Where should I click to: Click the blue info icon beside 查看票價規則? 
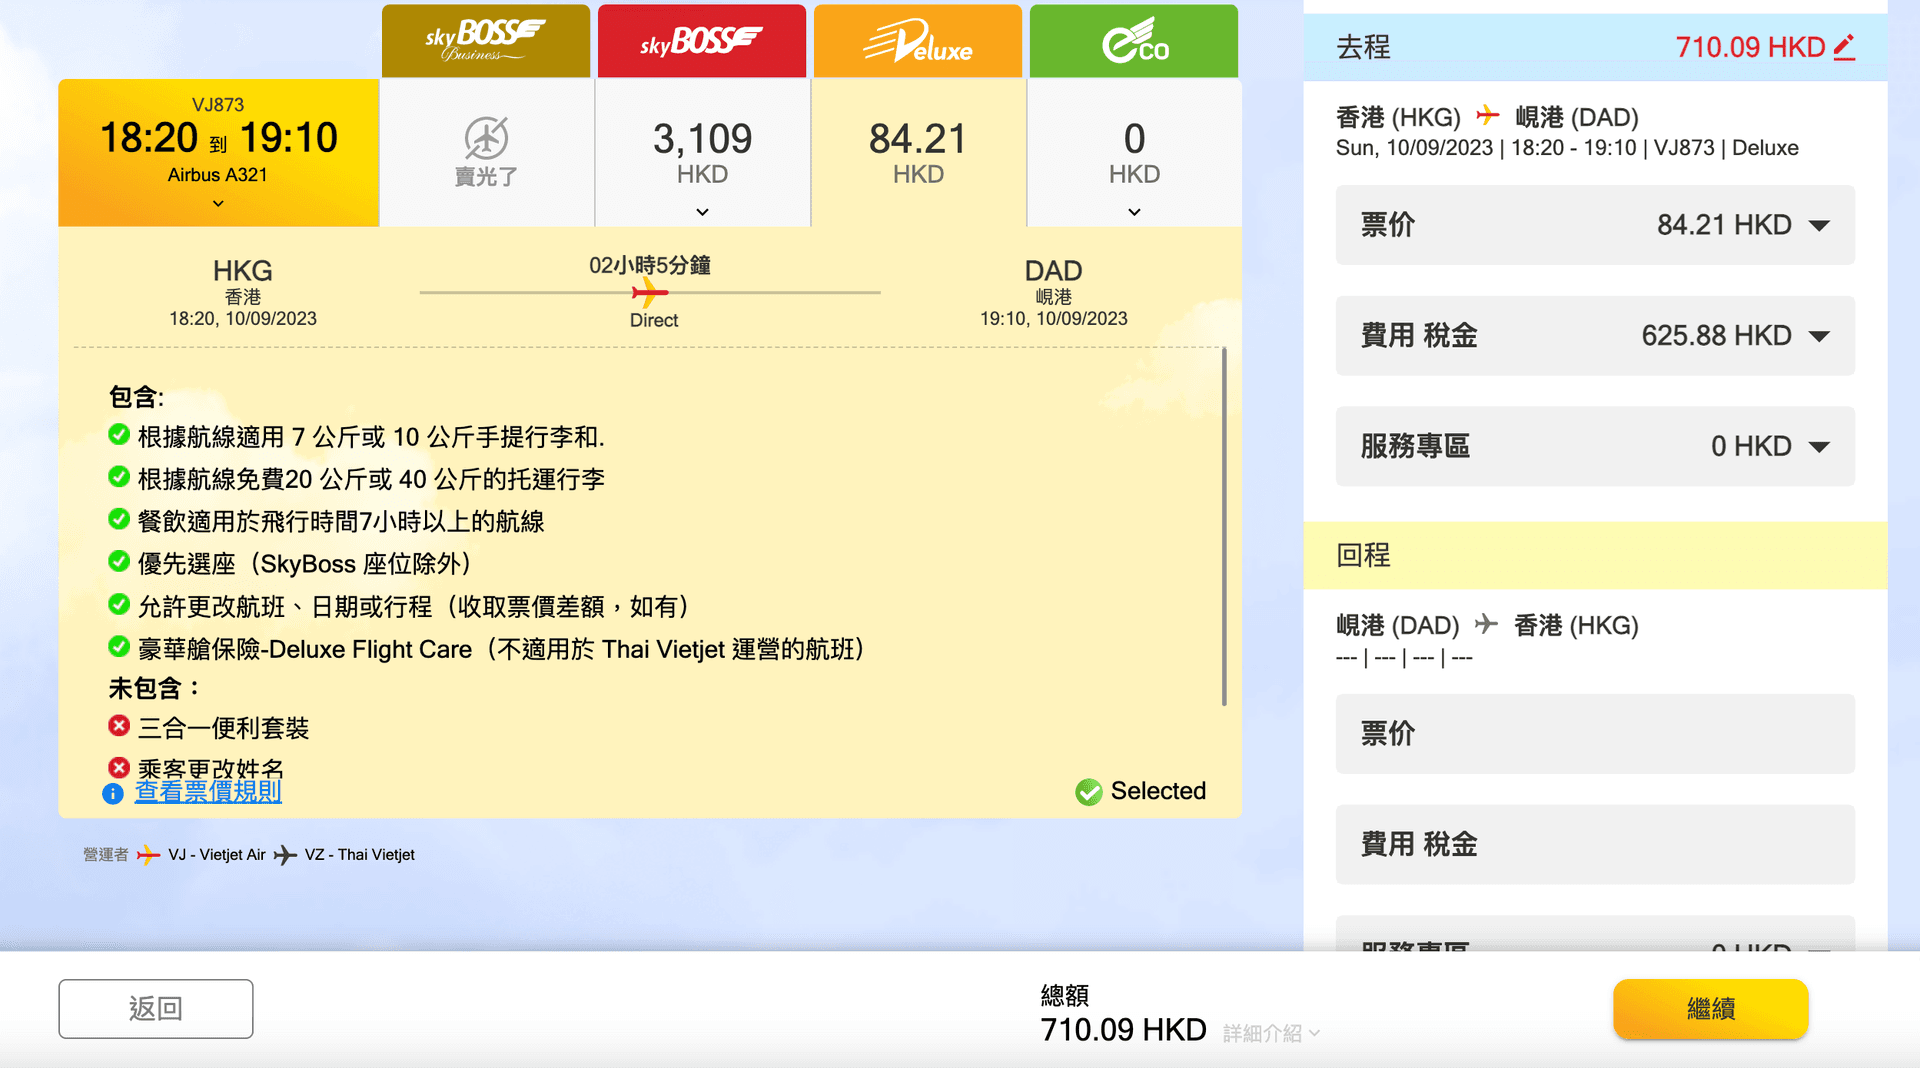113,793
